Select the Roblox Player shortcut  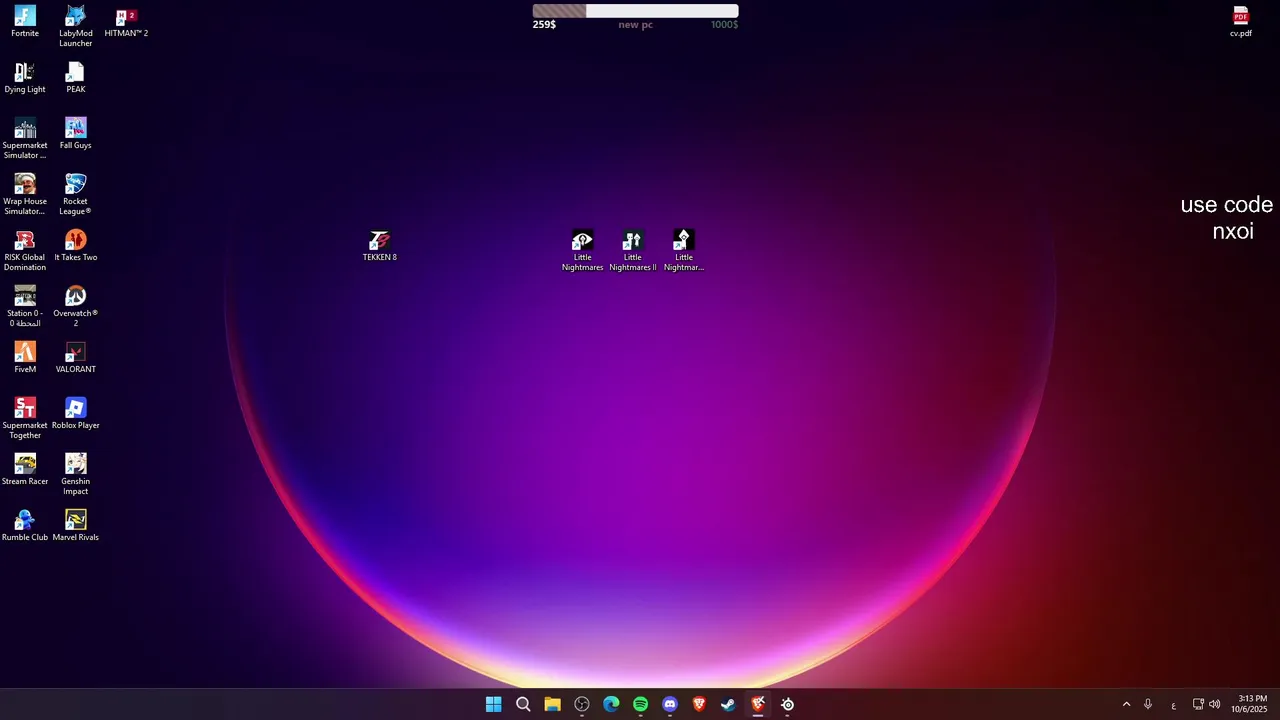(x=75, y=414)
